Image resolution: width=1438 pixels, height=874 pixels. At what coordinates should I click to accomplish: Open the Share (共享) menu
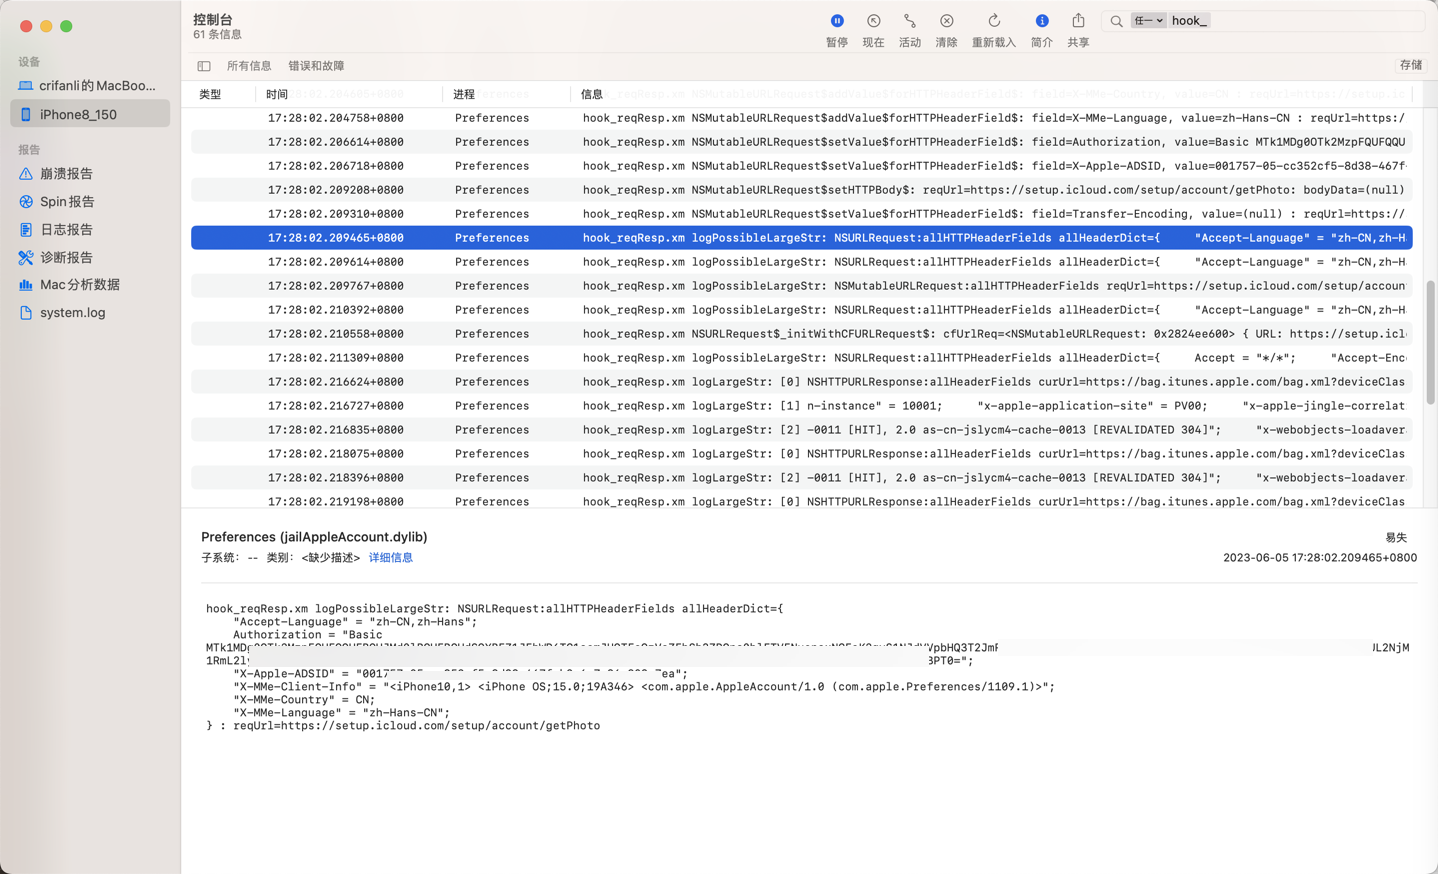click(1078, 21)
